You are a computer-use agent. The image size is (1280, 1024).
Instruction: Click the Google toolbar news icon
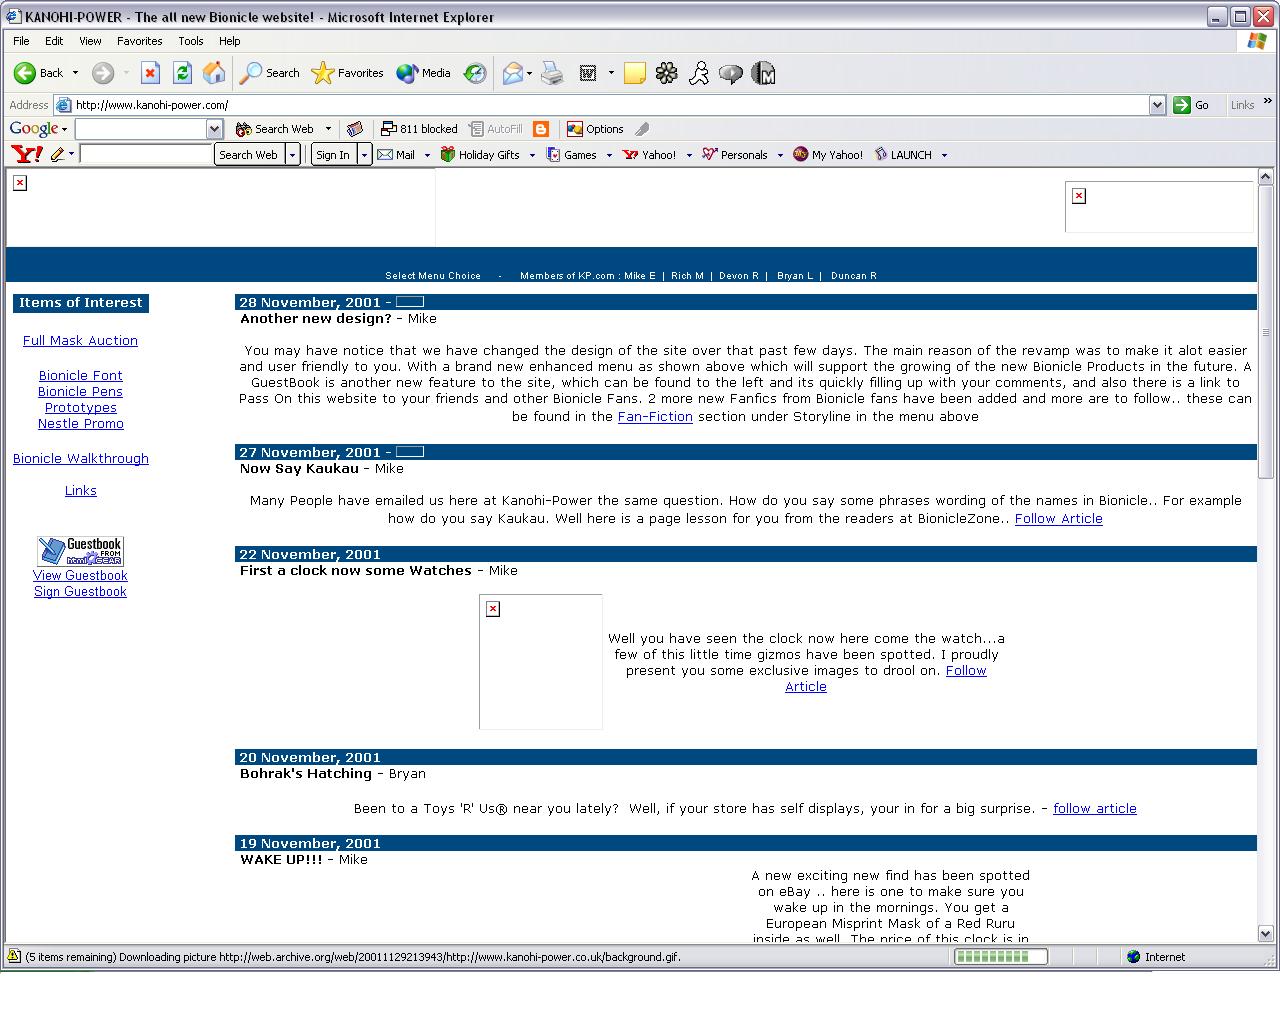(354, 129)
